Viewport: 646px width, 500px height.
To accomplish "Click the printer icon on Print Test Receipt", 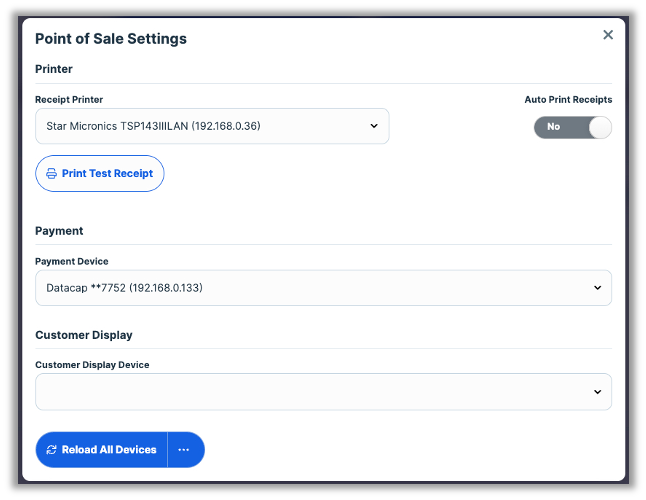I will tap(51, 174).
